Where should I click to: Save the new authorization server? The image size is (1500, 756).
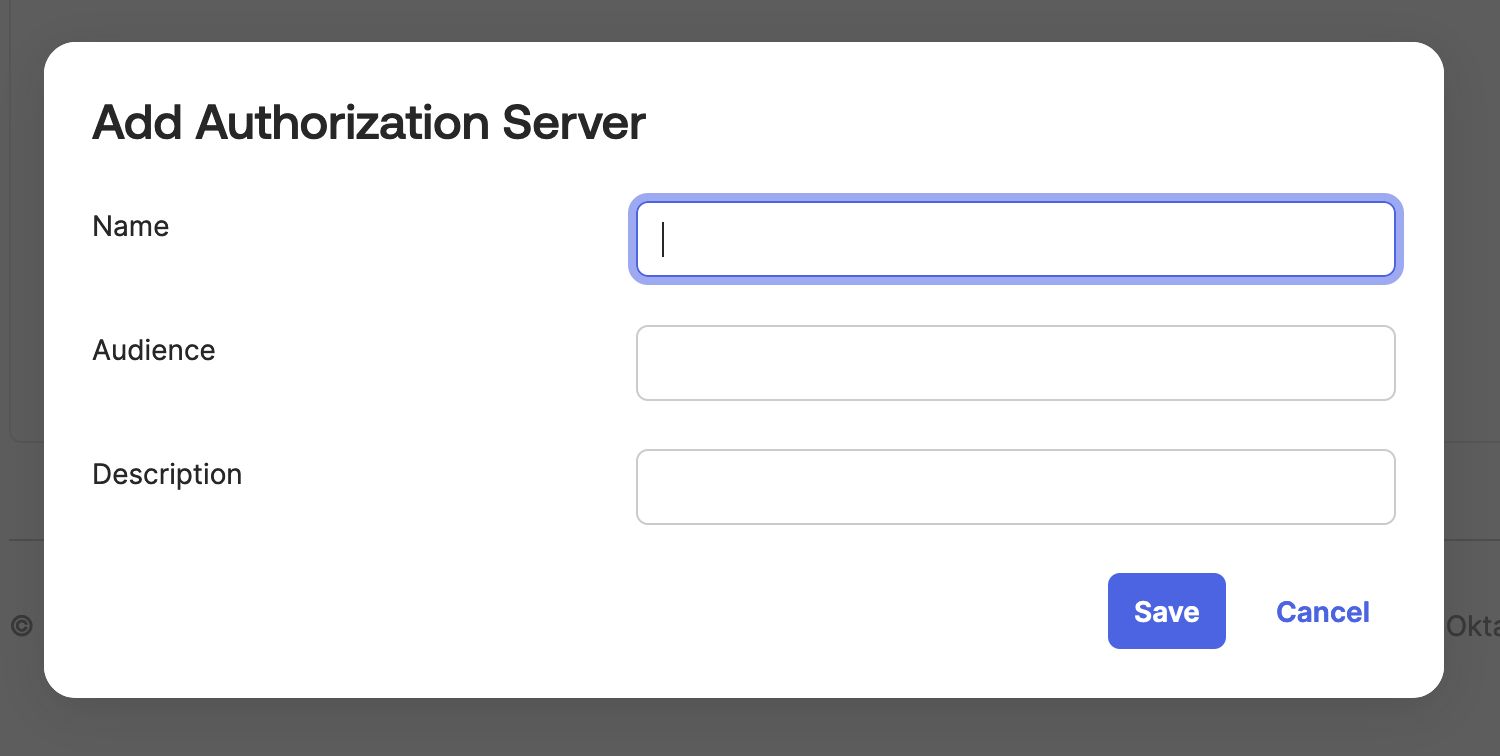1166,611
